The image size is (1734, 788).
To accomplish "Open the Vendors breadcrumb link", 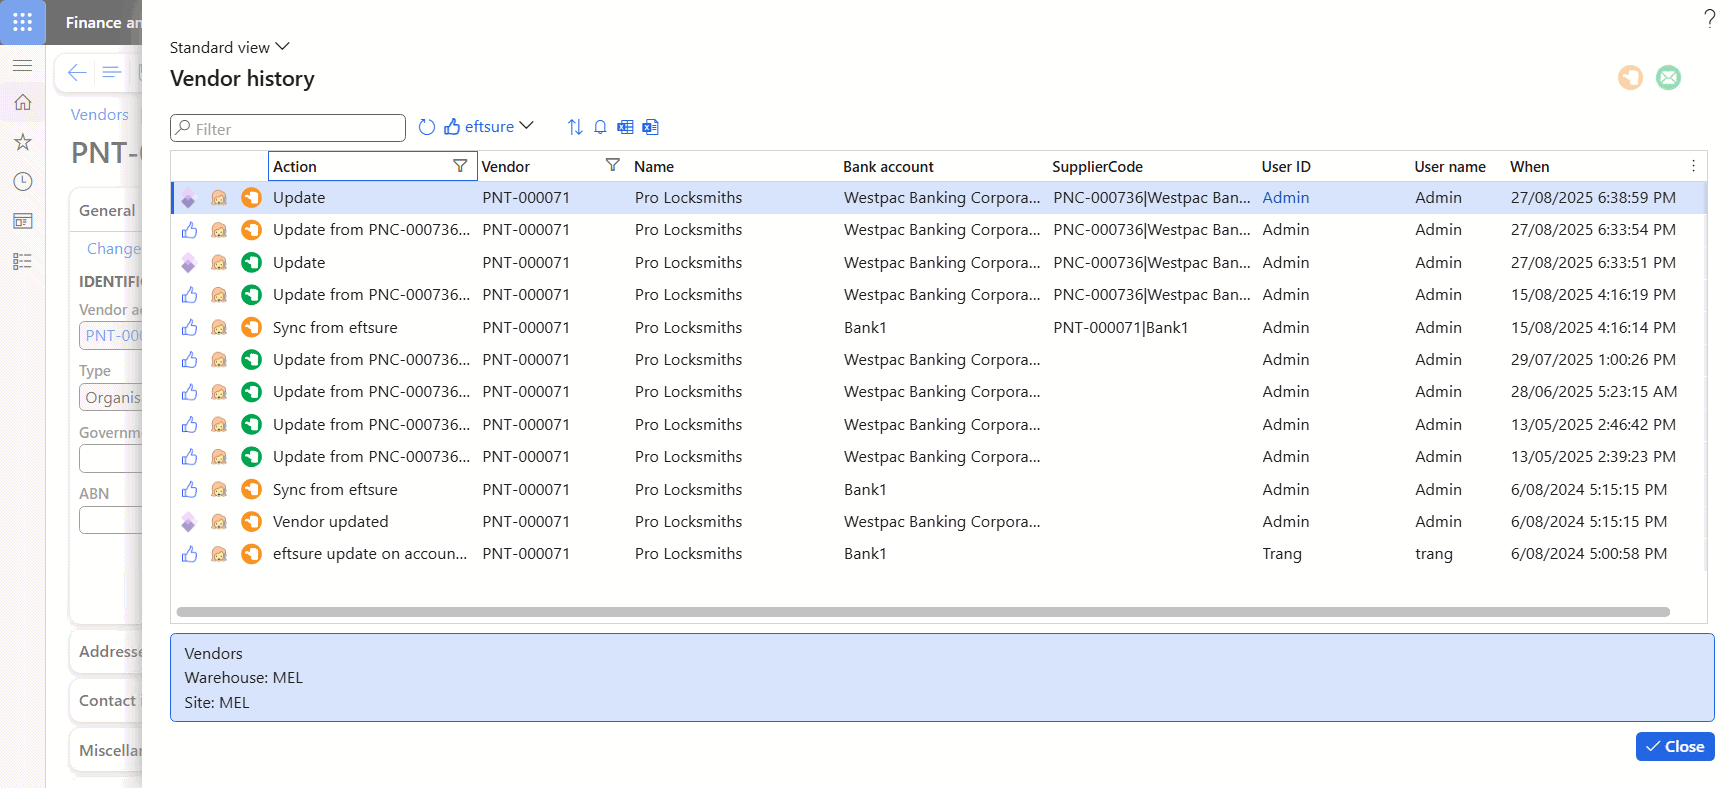I will [x=99, y=115].
